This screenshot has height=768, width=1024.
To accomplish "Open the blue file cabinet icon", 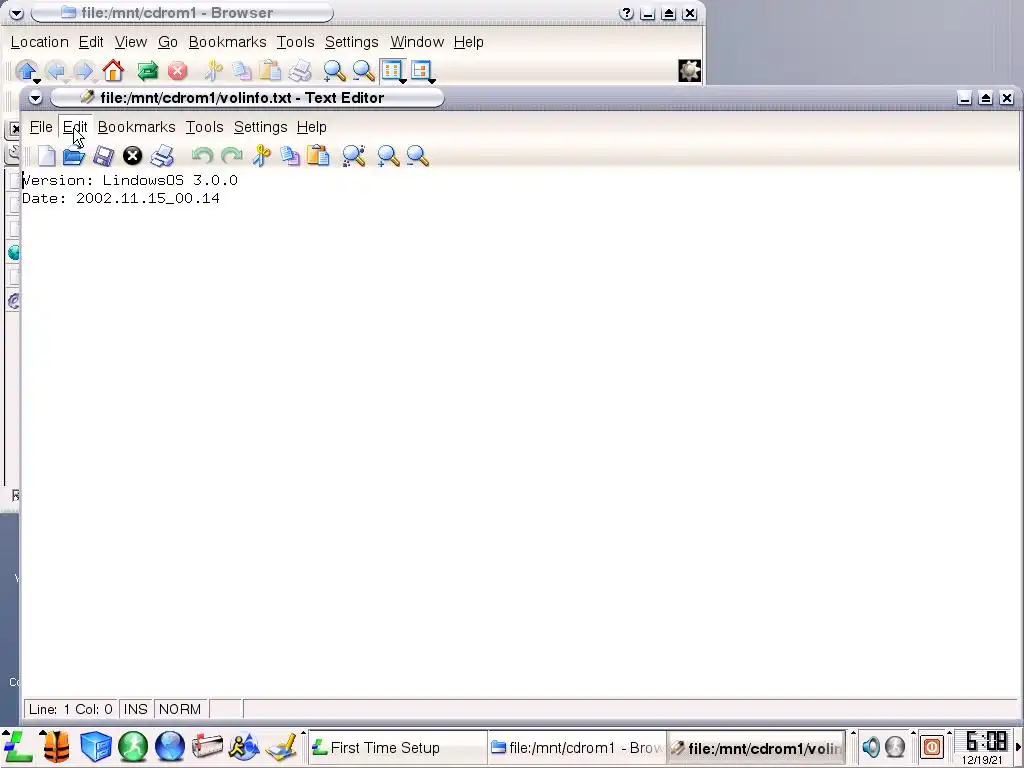I will pyautogui.click(x=95, y=747).
